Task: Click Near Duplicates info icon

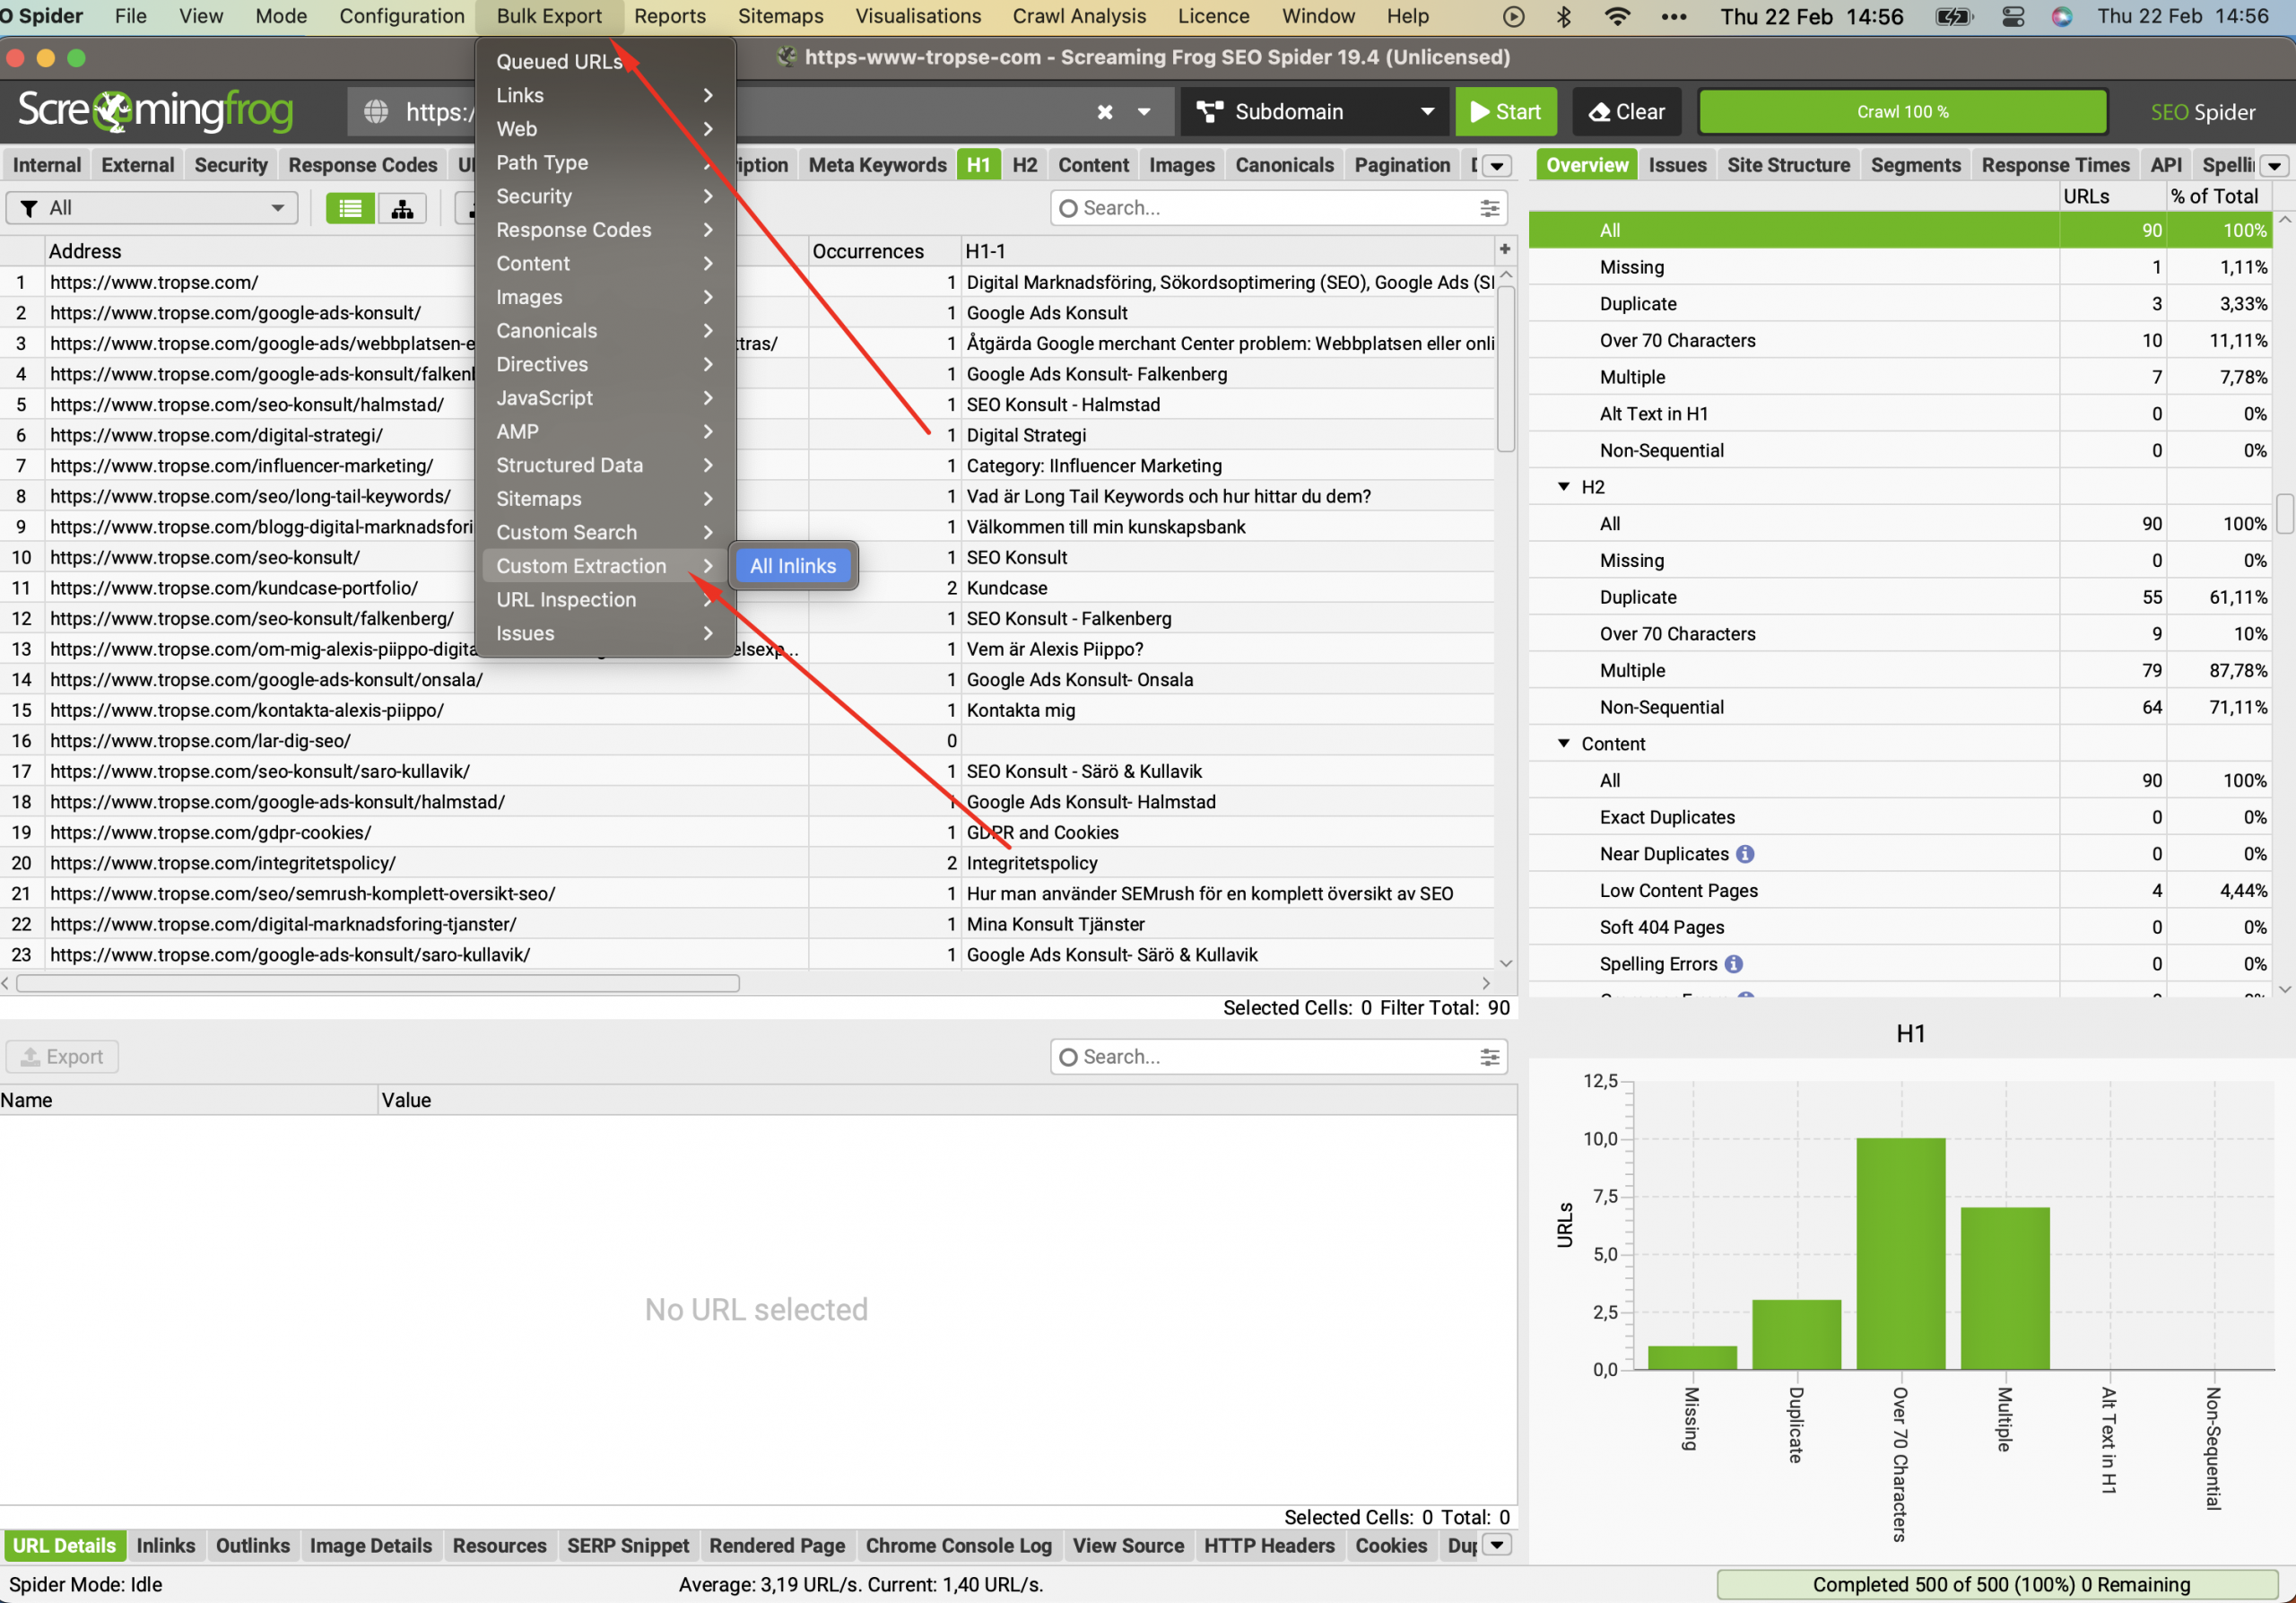Action: pyautogui.click(x=1745, y=854)
